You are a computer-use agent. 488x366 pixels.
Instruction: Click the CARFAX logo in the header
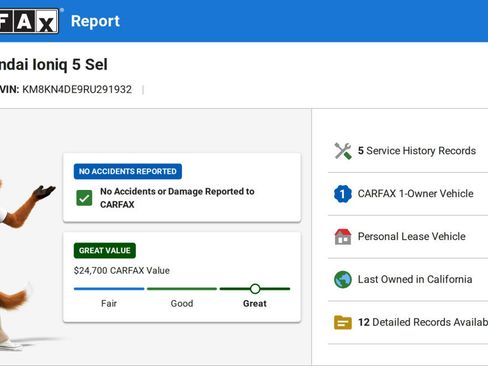(x=29, y=21)
